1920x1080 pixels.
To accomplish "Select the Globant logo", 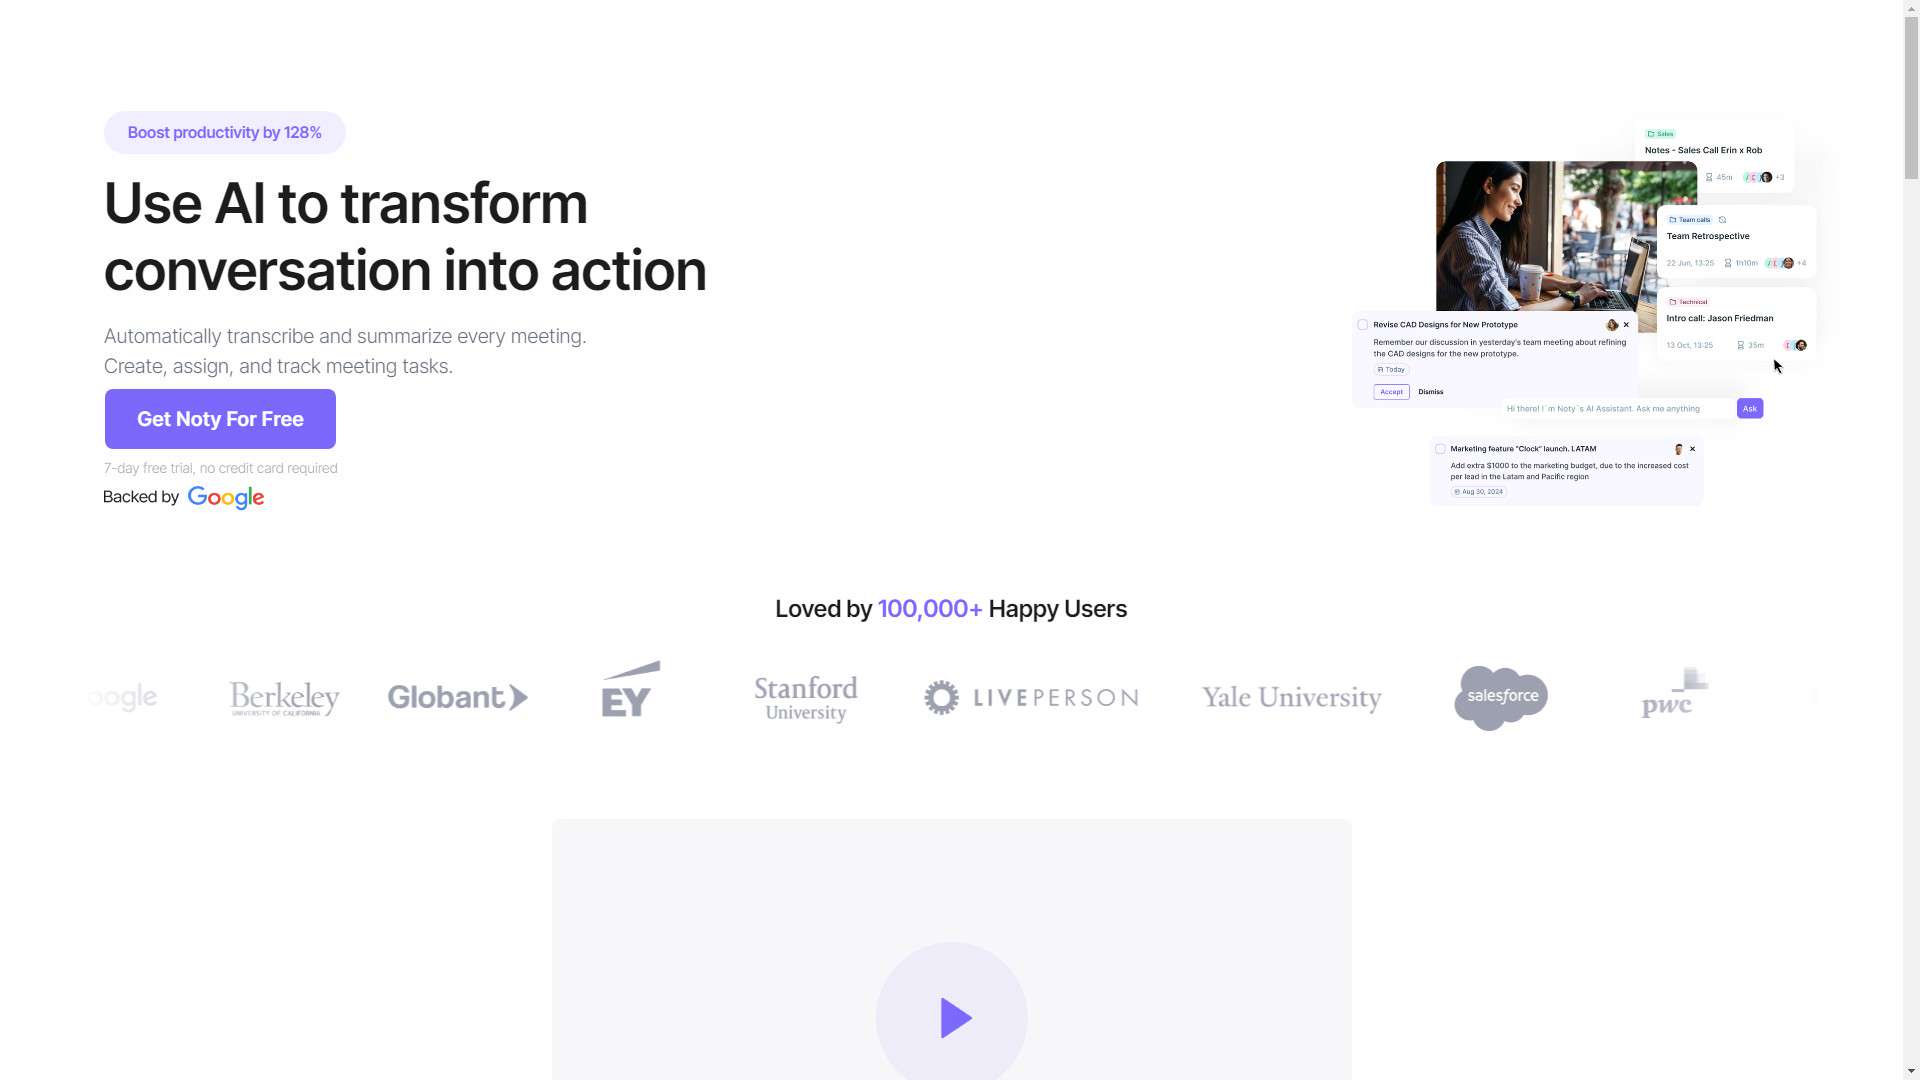I will [x=458, y=697].
